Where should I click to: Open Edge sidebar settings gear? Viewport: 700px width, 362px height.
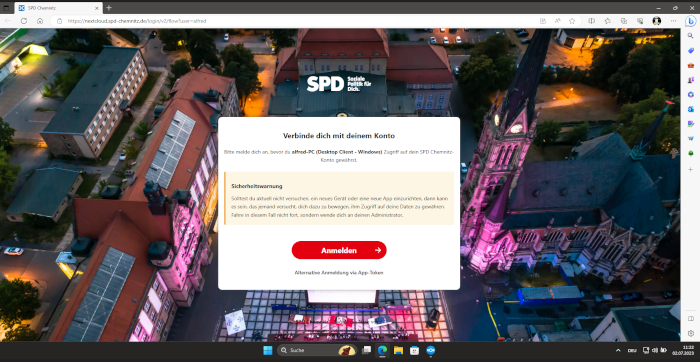[x=691, y=333]
